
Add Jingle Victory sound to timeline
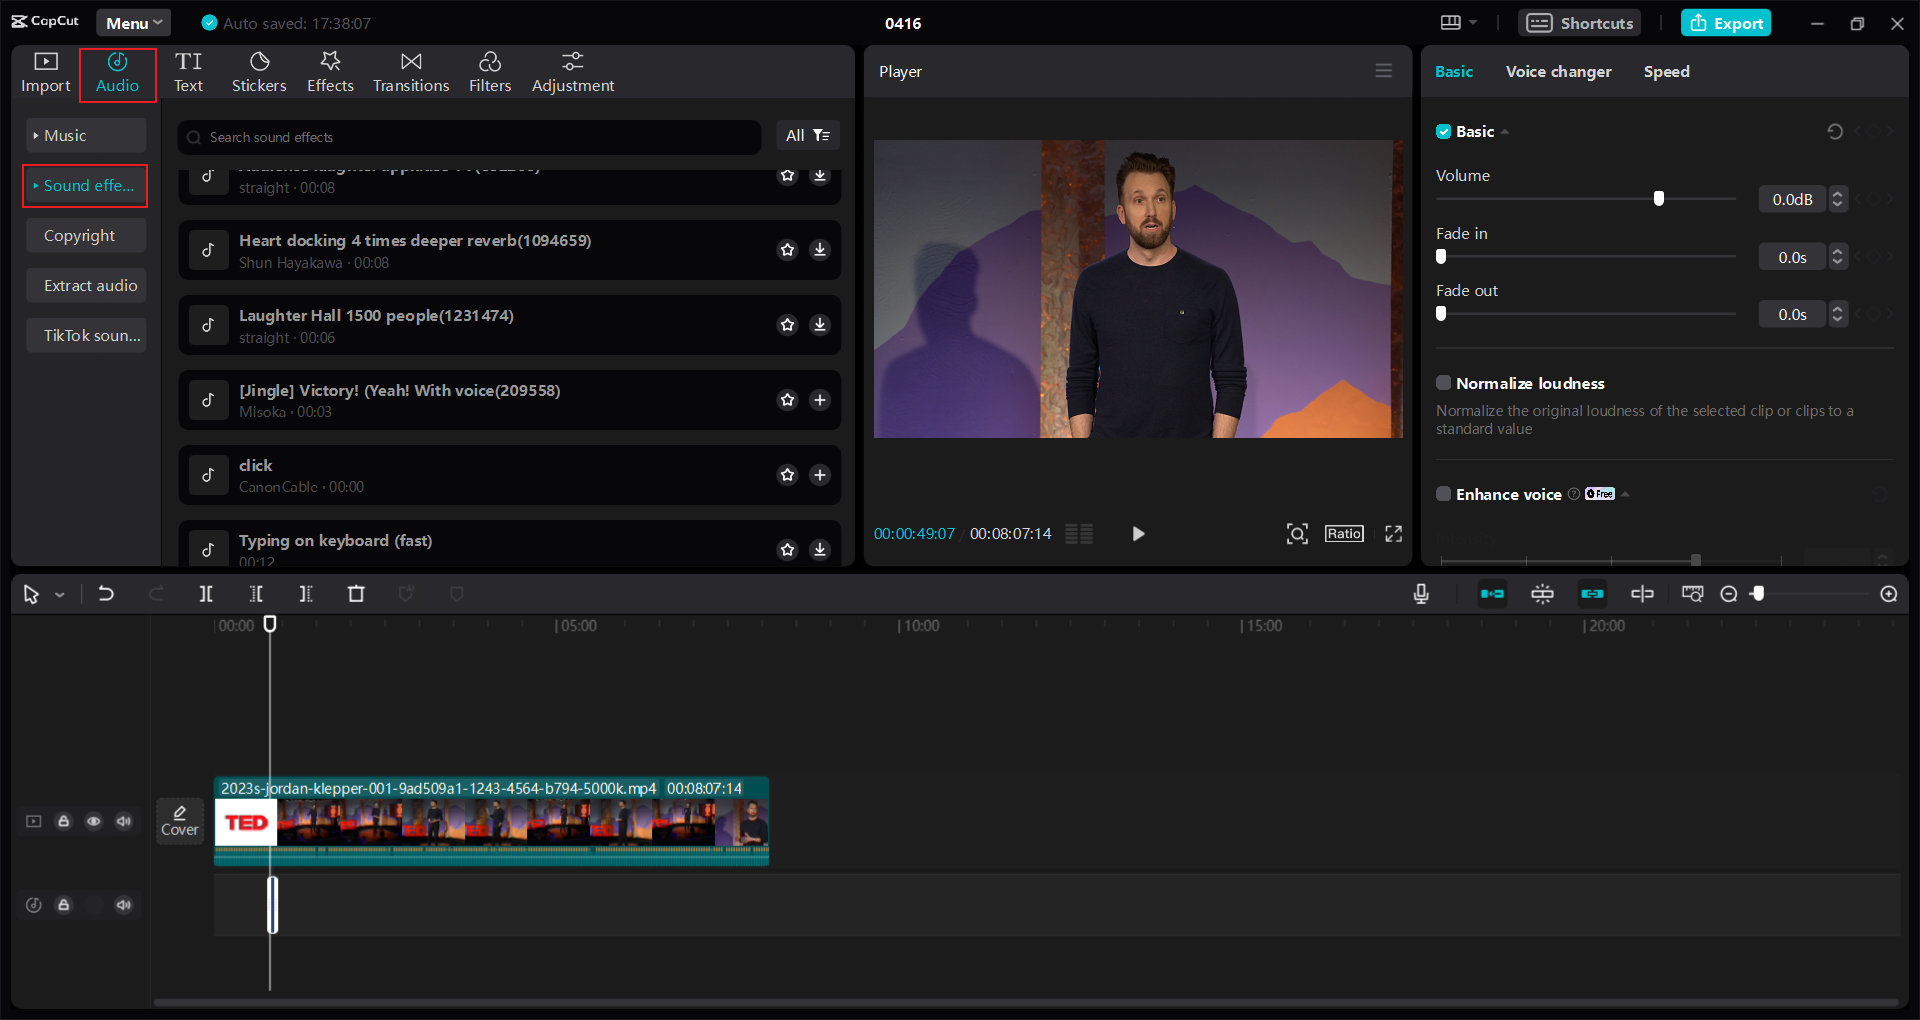(x=820, y=400)
